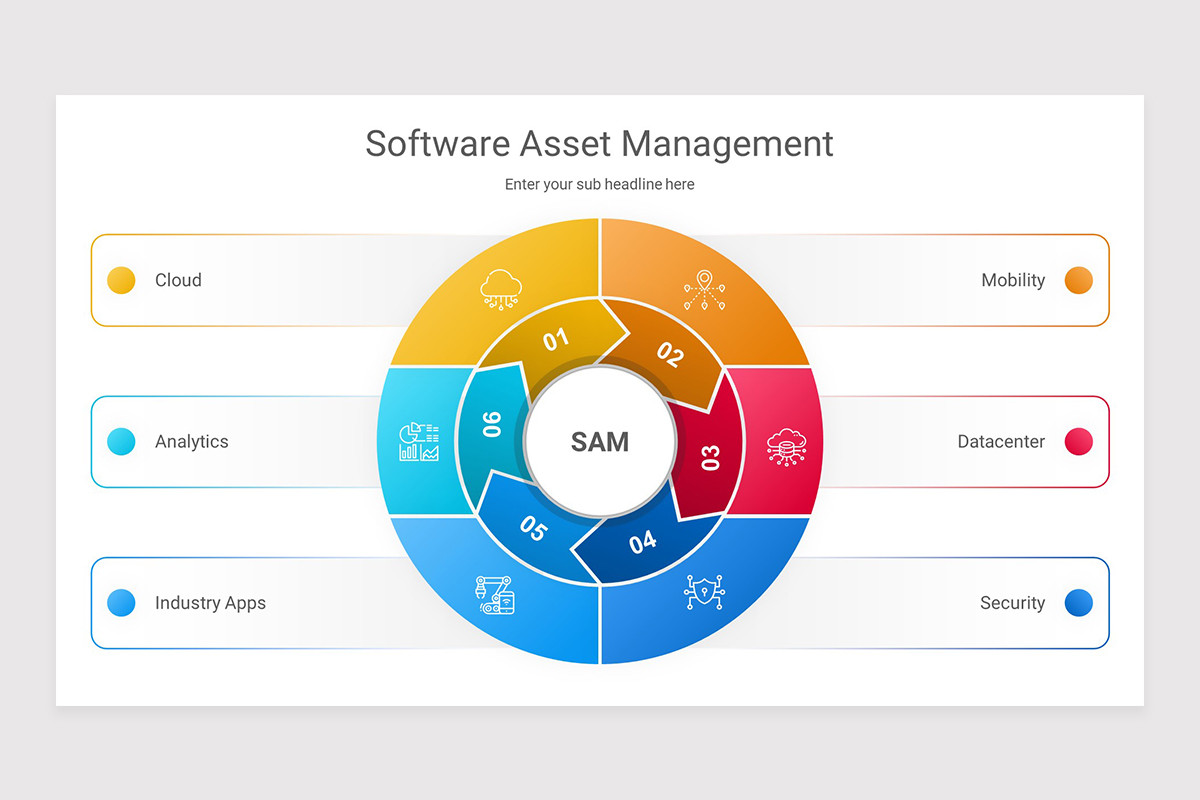Select the Cloud label row

pyautogui.click(x=179, y=280)
